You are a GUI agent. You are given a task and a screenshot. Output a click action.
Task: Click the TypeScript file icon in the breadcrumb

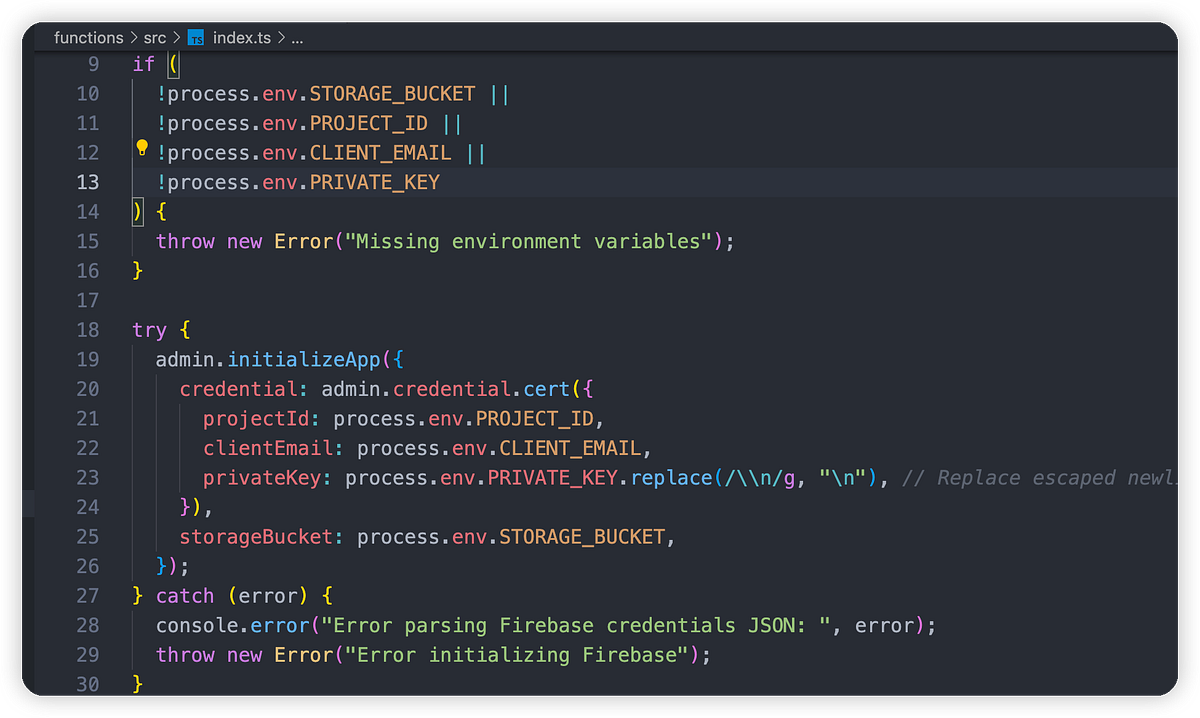(196, 37)
